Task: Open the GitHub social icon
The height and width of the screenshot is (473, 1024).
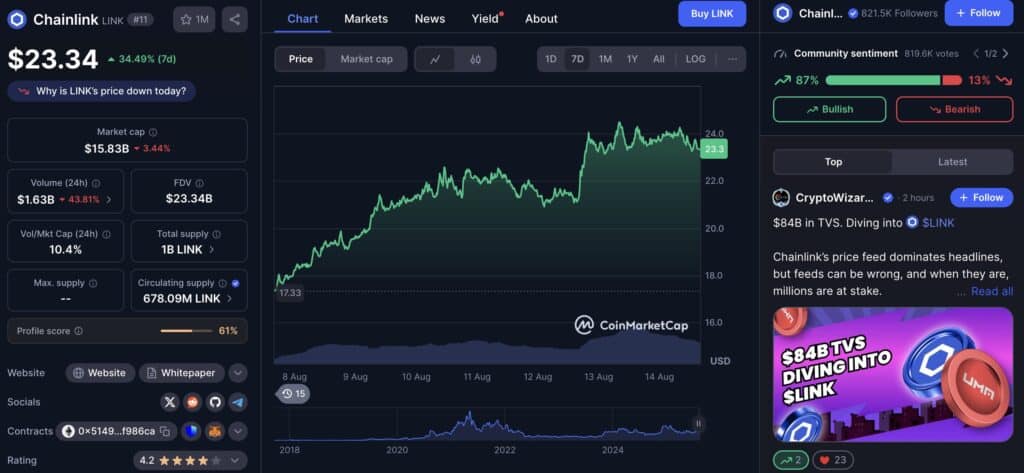Action: (215, 402)
